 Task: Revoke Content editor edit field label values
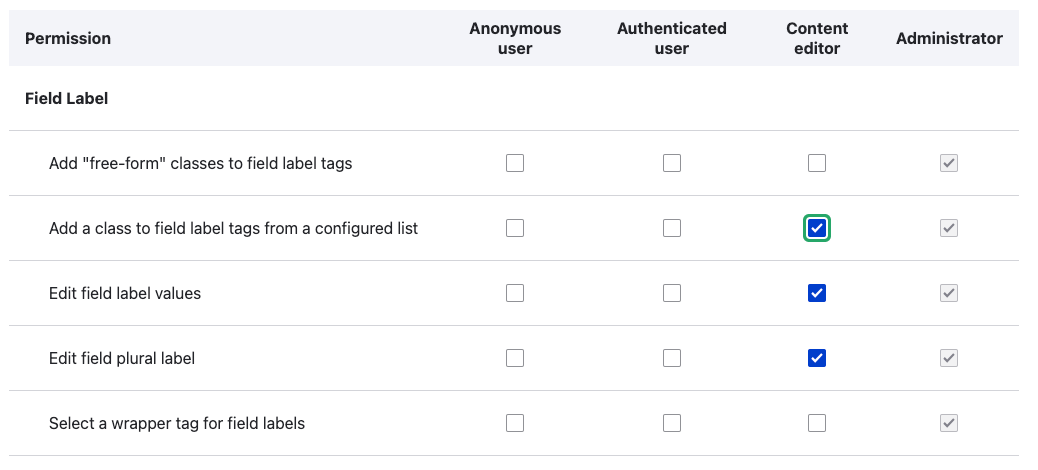816,293
